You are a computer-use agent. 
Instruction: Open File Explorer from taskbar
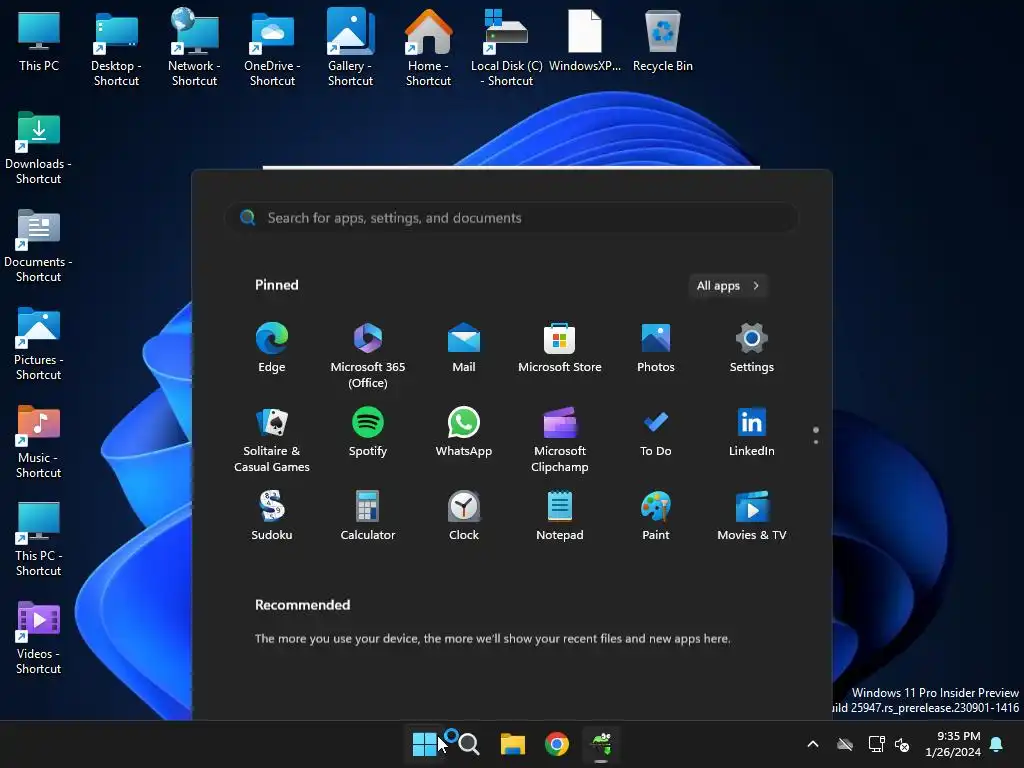[513, 744]
